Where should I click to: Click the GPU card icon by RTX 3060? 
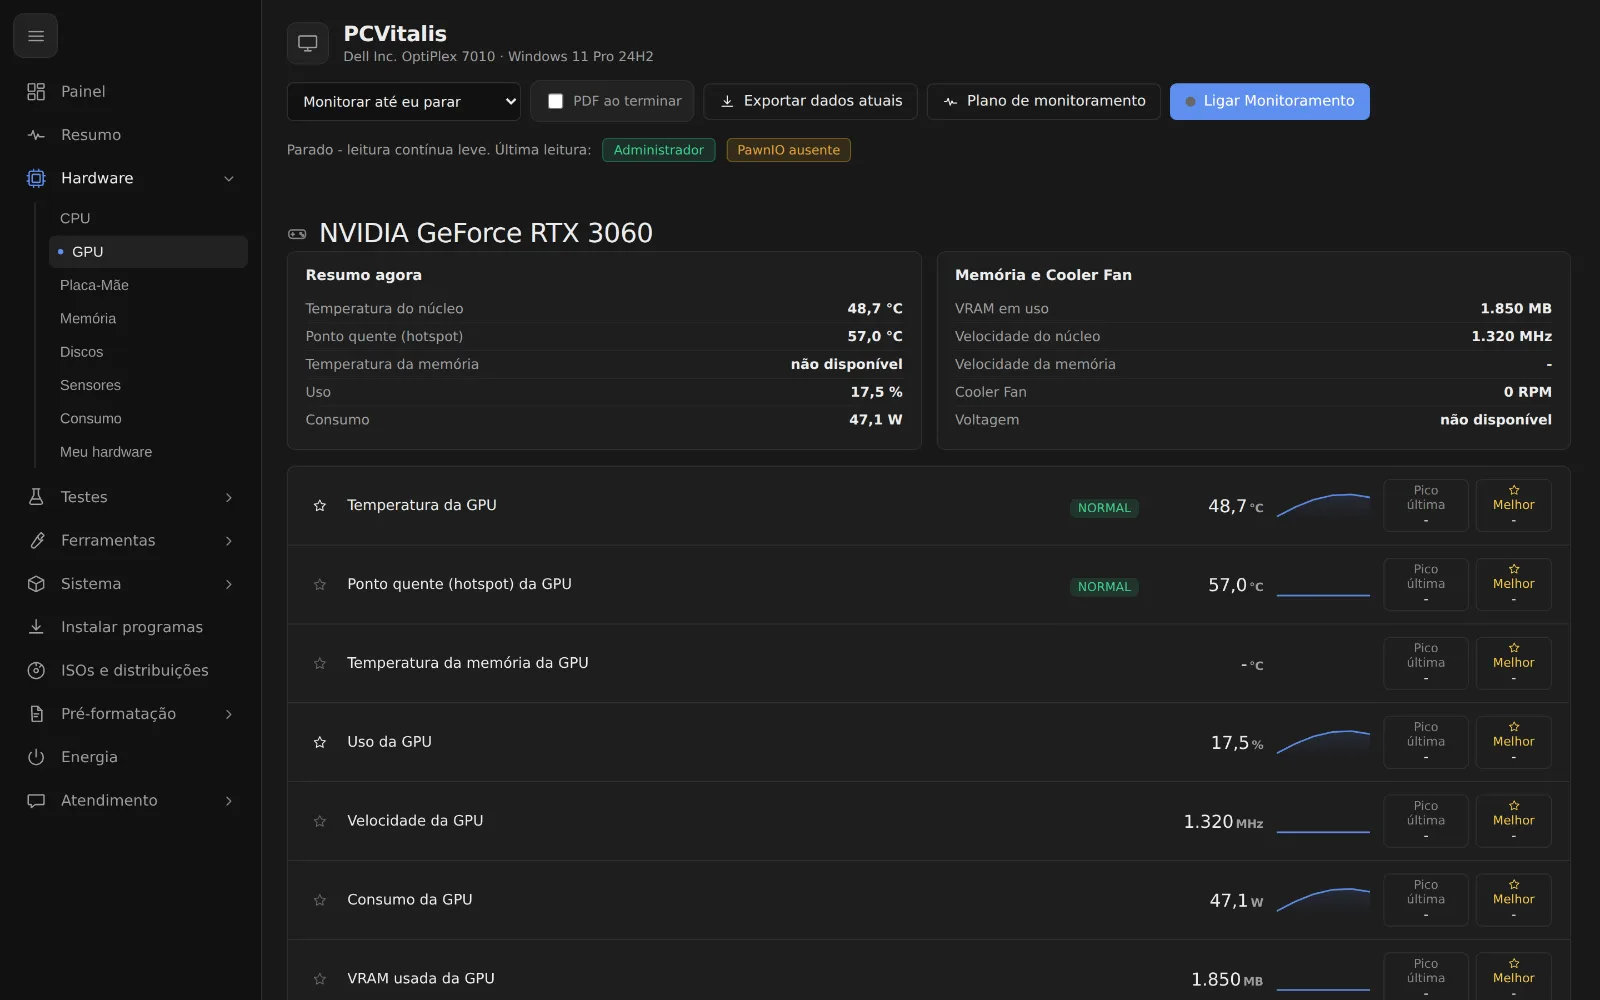tap(297, 234)
